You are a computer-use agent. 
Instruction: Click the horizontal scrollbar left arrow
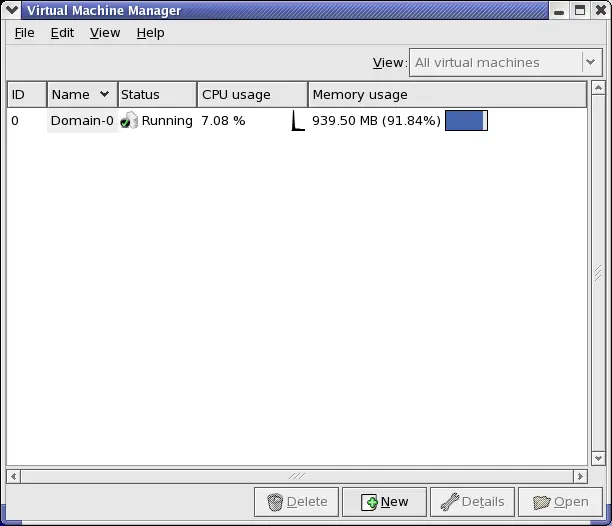(14, 476)
